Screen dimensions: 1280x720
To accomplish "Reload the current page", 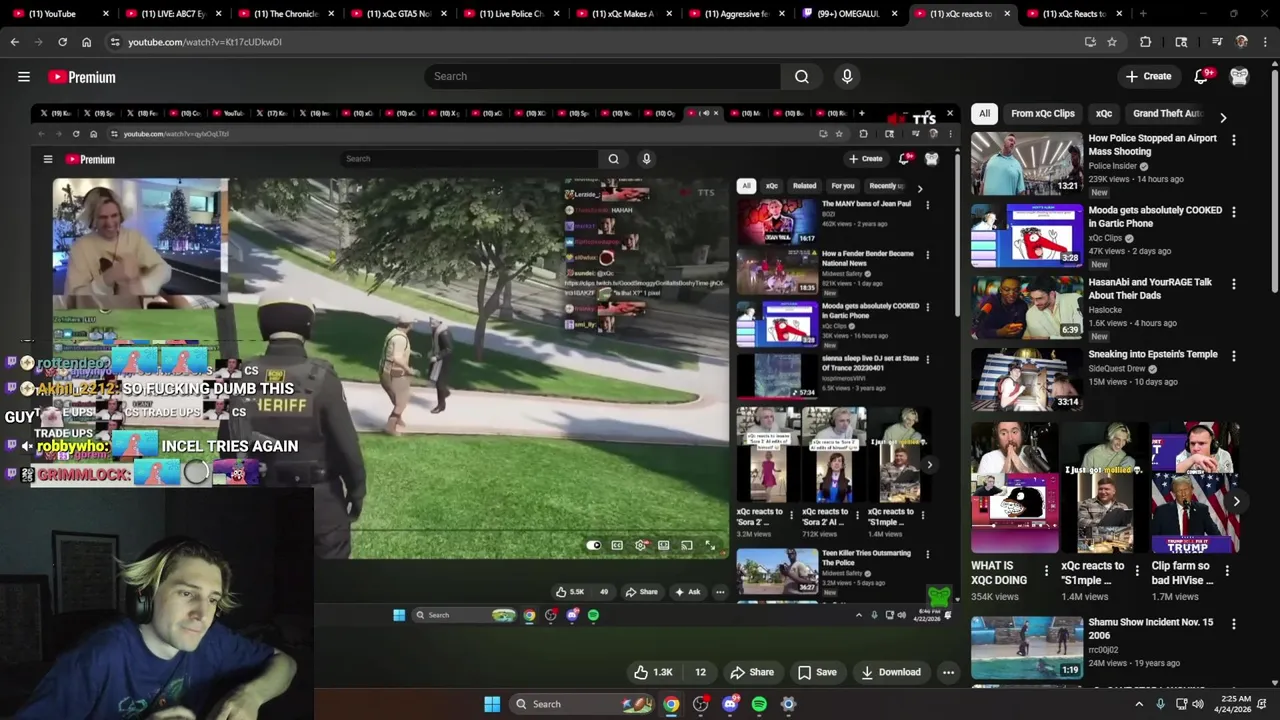I will click(x=62, y=42).
